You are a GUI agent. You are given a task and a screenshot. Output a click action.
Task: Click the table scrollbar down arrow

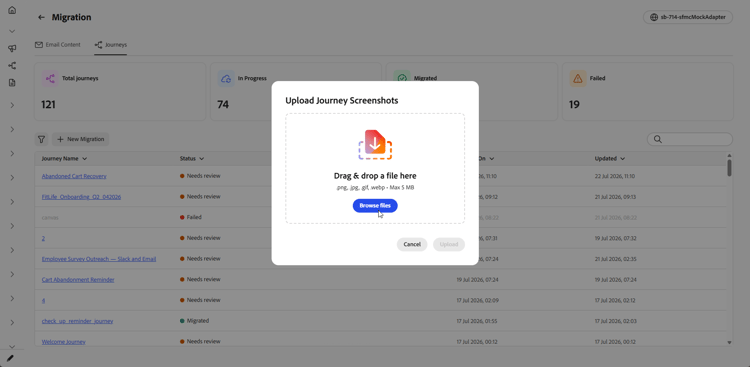coord(729,343)
